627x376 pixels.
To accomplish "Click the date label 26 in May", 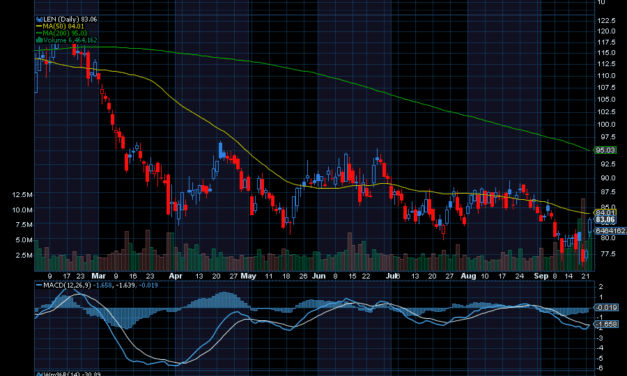I will [303, 276].
